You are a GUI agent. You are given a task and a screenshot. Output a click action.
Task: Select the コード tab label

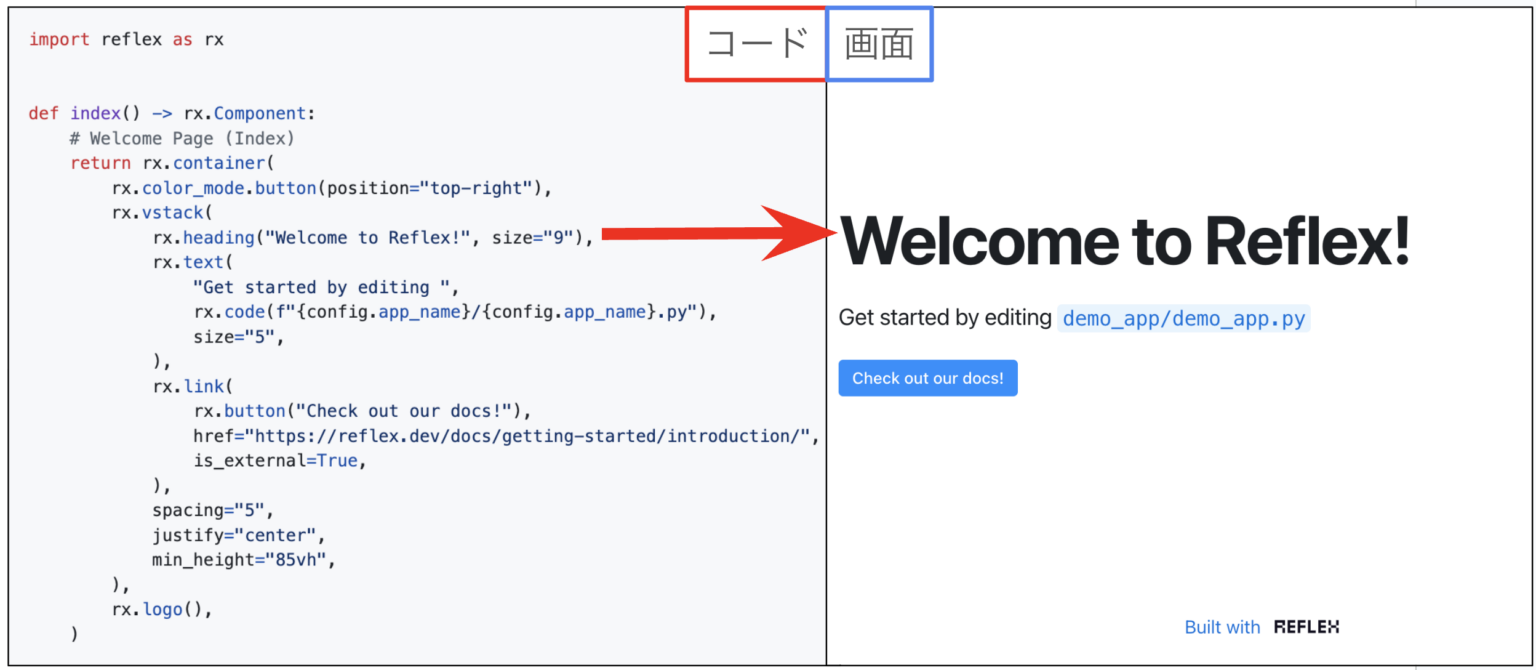pyautogui.click(x=756, y=42)
